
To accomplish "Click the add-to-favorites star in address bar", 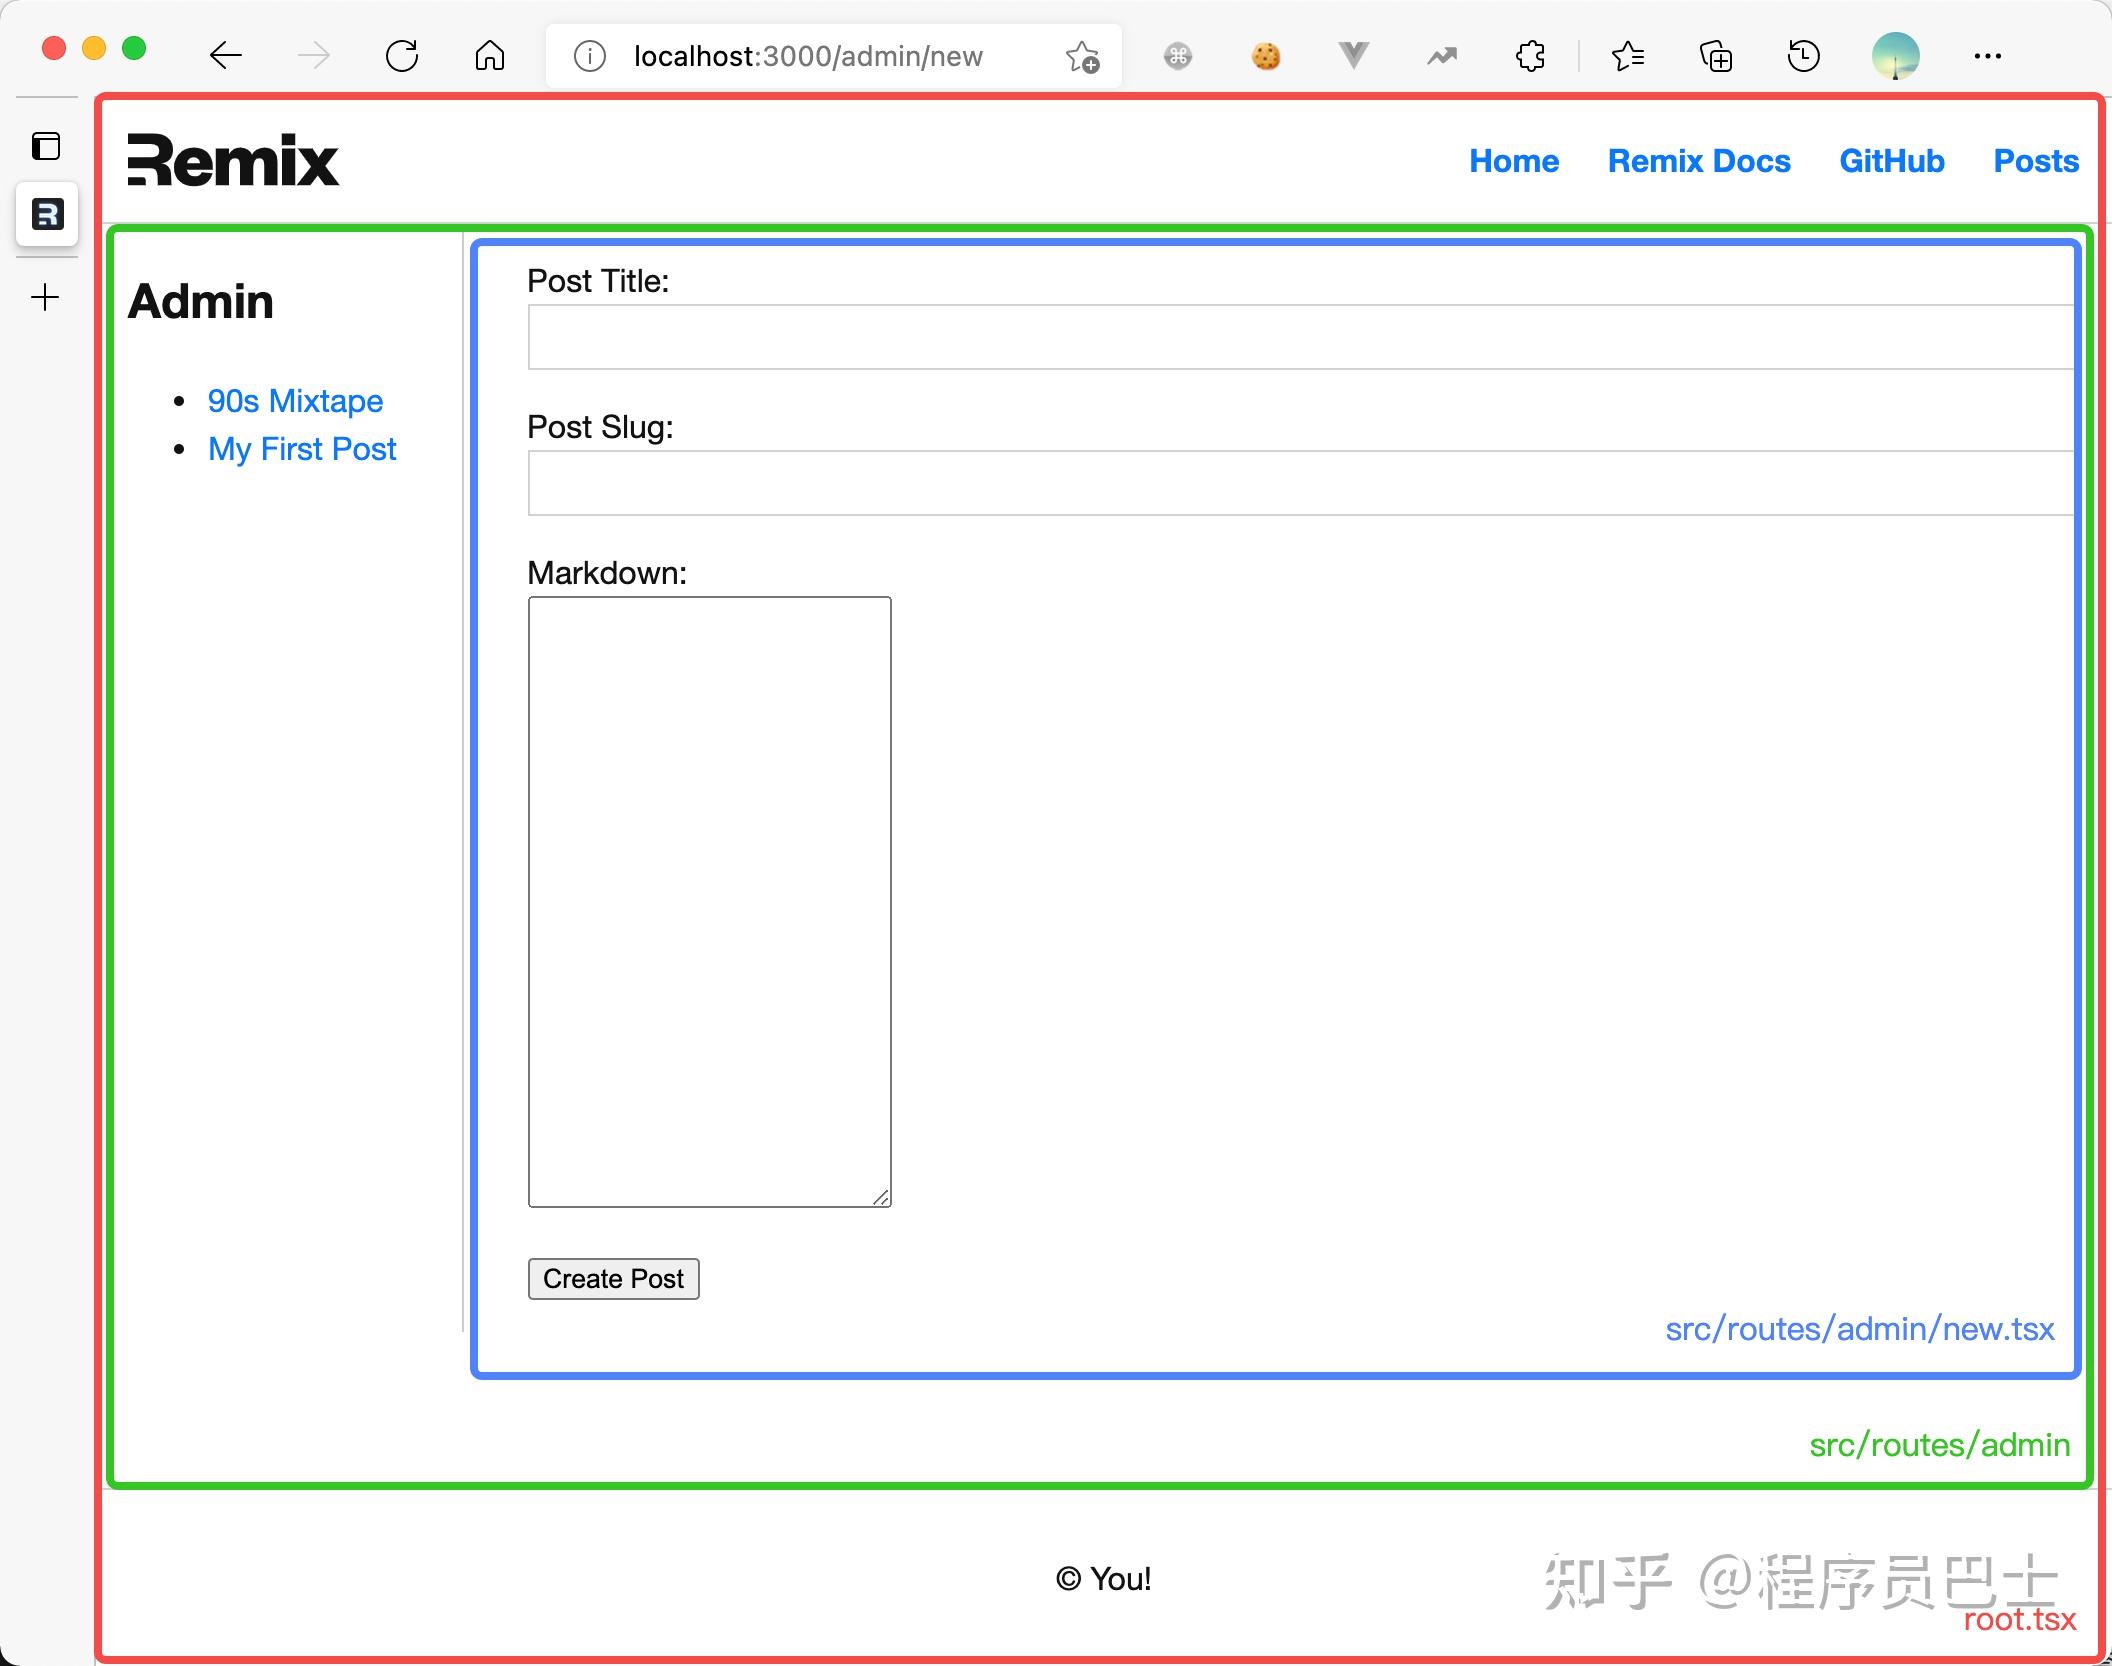I will pos(1083,57).
